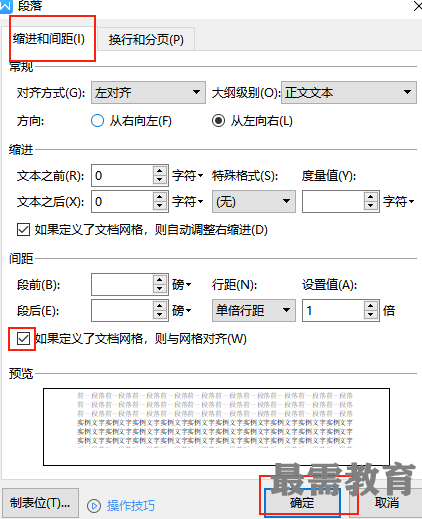The height and width of the screenshot is (519, 422).
Task: Increase the 文本之后 indent with up arrow
Action: (160, 197)
